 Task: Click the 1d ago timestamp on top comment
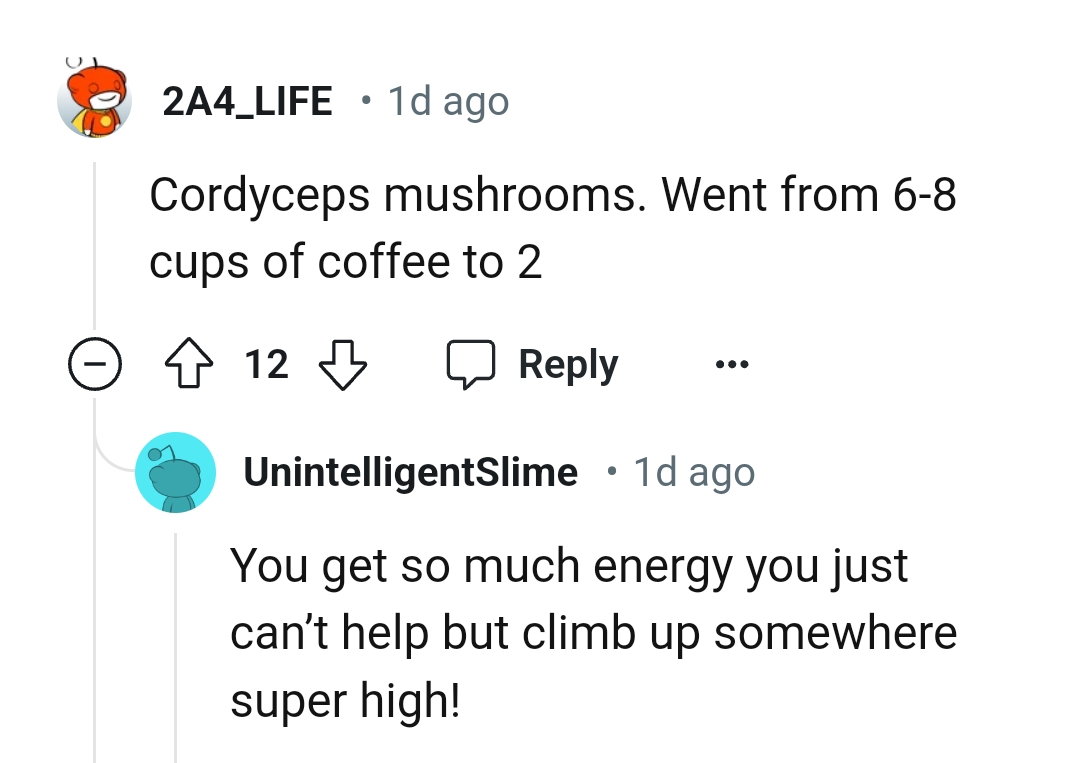tap(447, 100)
